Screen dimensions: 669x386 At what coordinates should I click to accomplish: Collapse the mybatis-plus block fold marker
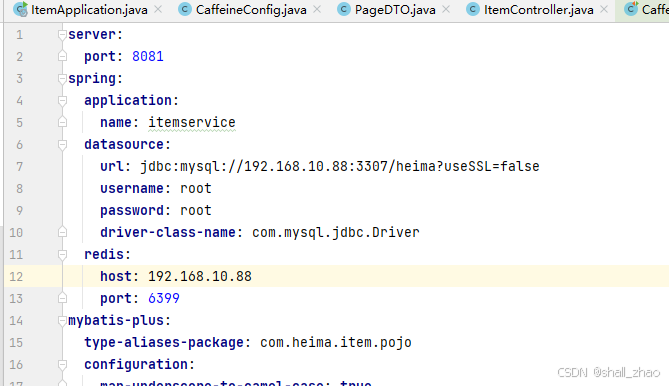[x=62, y=321]
